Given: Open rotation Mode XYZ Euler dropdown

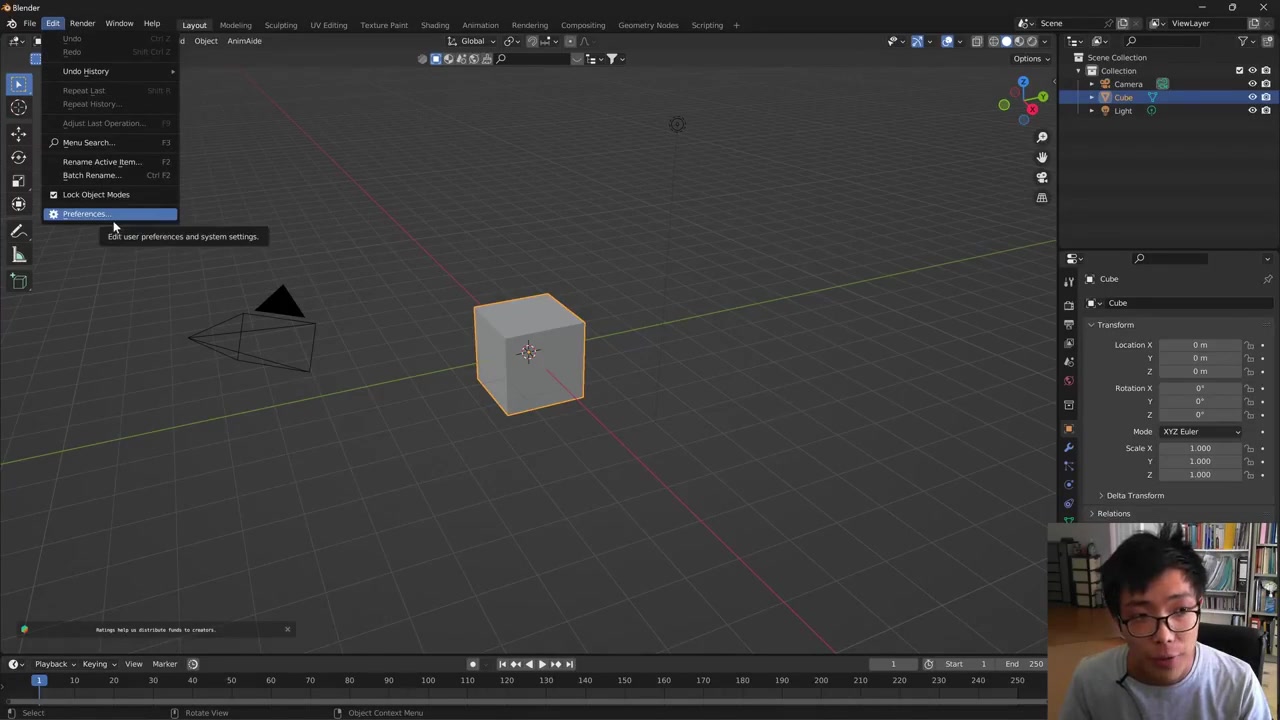Looking at the screenshot, I should point(1200,432).
